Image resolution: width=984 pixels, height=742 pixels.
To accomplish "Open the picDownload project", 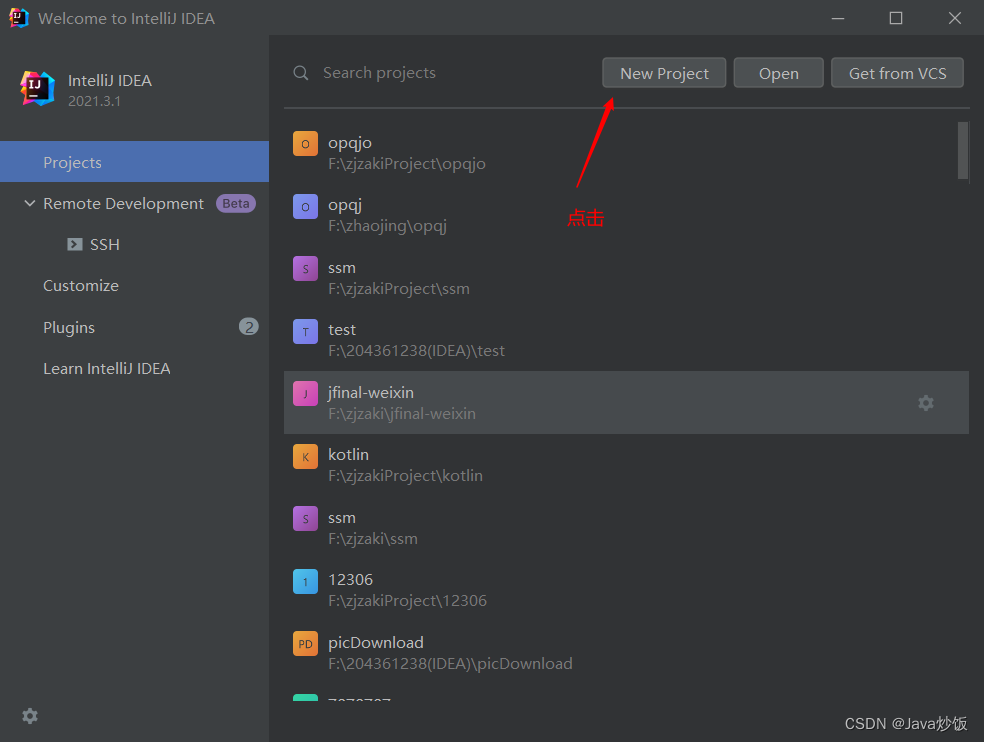I will pos(626,652).
